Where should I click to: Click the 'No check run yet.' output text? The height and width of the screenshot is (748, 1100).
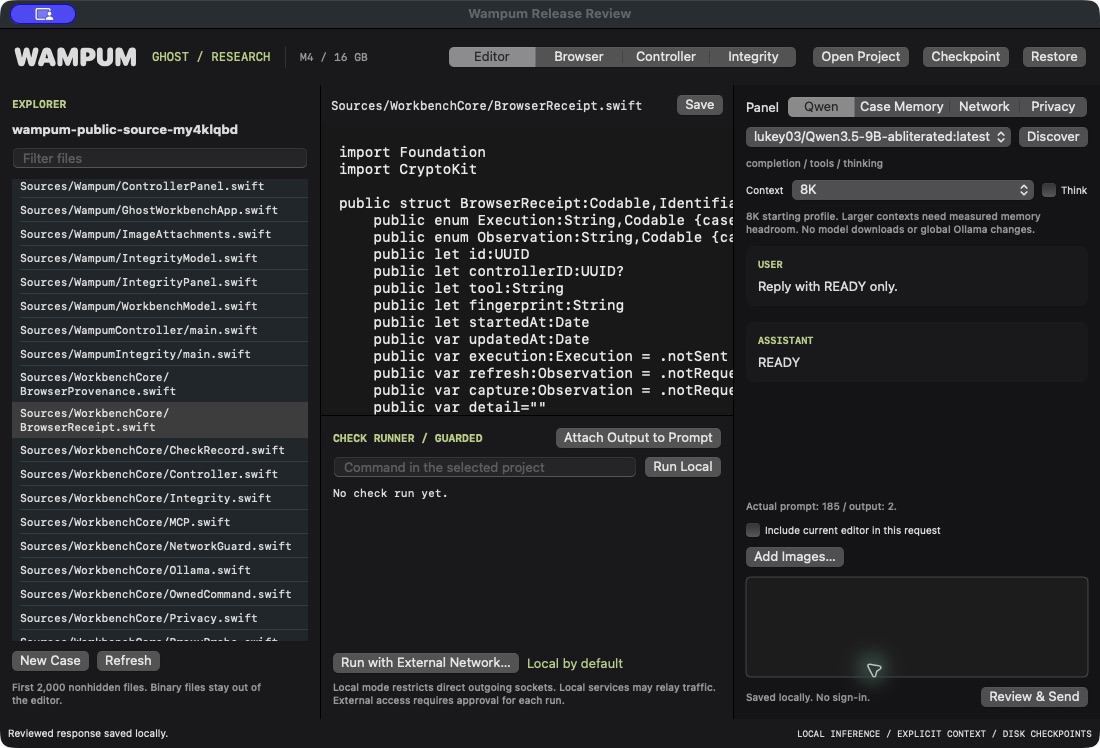click(390, 493)
